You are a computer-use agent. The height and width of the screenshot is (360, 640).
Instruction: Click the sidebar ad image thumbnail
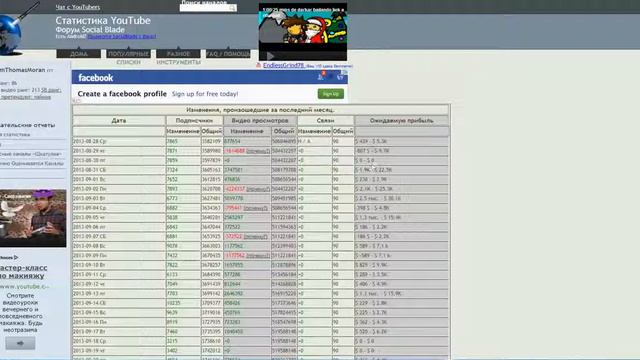[x=33, y=218]
